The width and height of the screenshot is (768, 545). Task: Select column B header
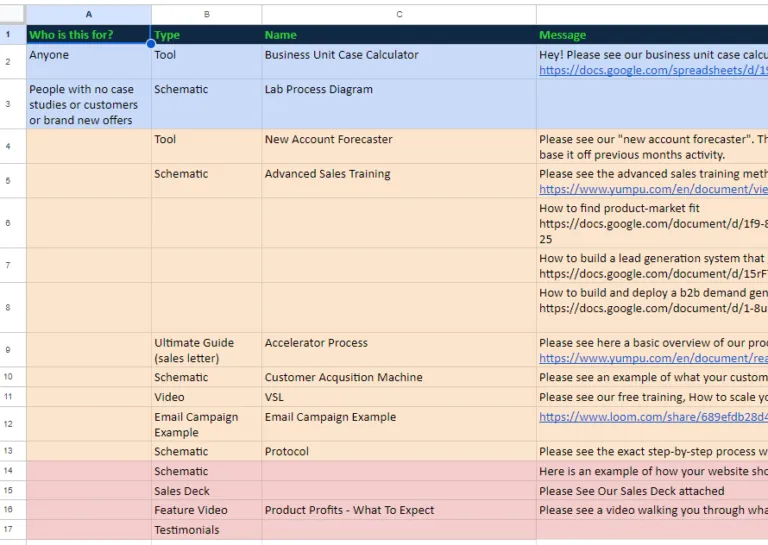207,14
